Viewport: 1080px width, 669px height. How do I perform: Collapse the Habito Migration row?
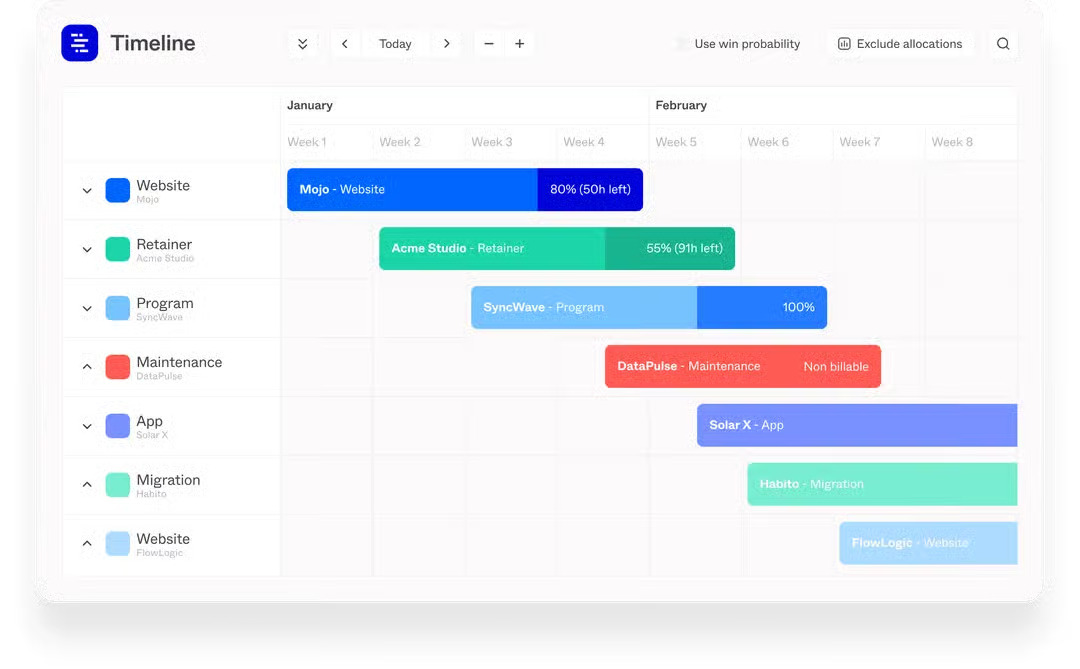87,484
